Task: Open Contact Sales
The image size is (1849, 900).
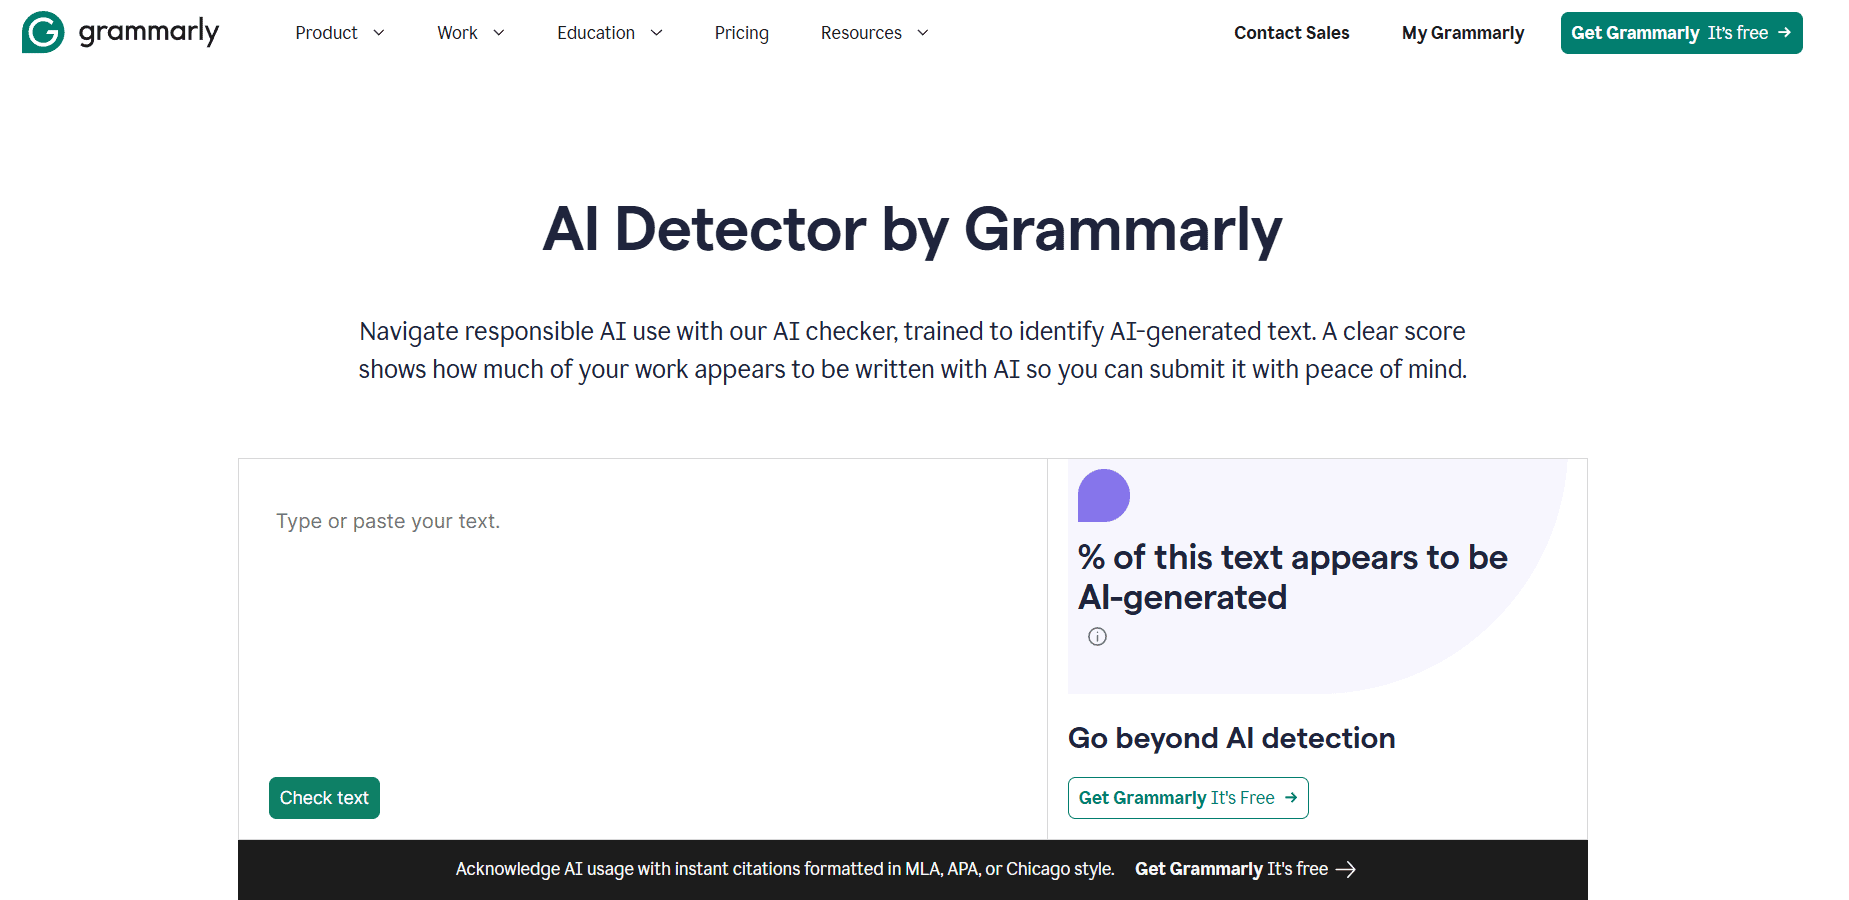Action: tap(1291, 32)
